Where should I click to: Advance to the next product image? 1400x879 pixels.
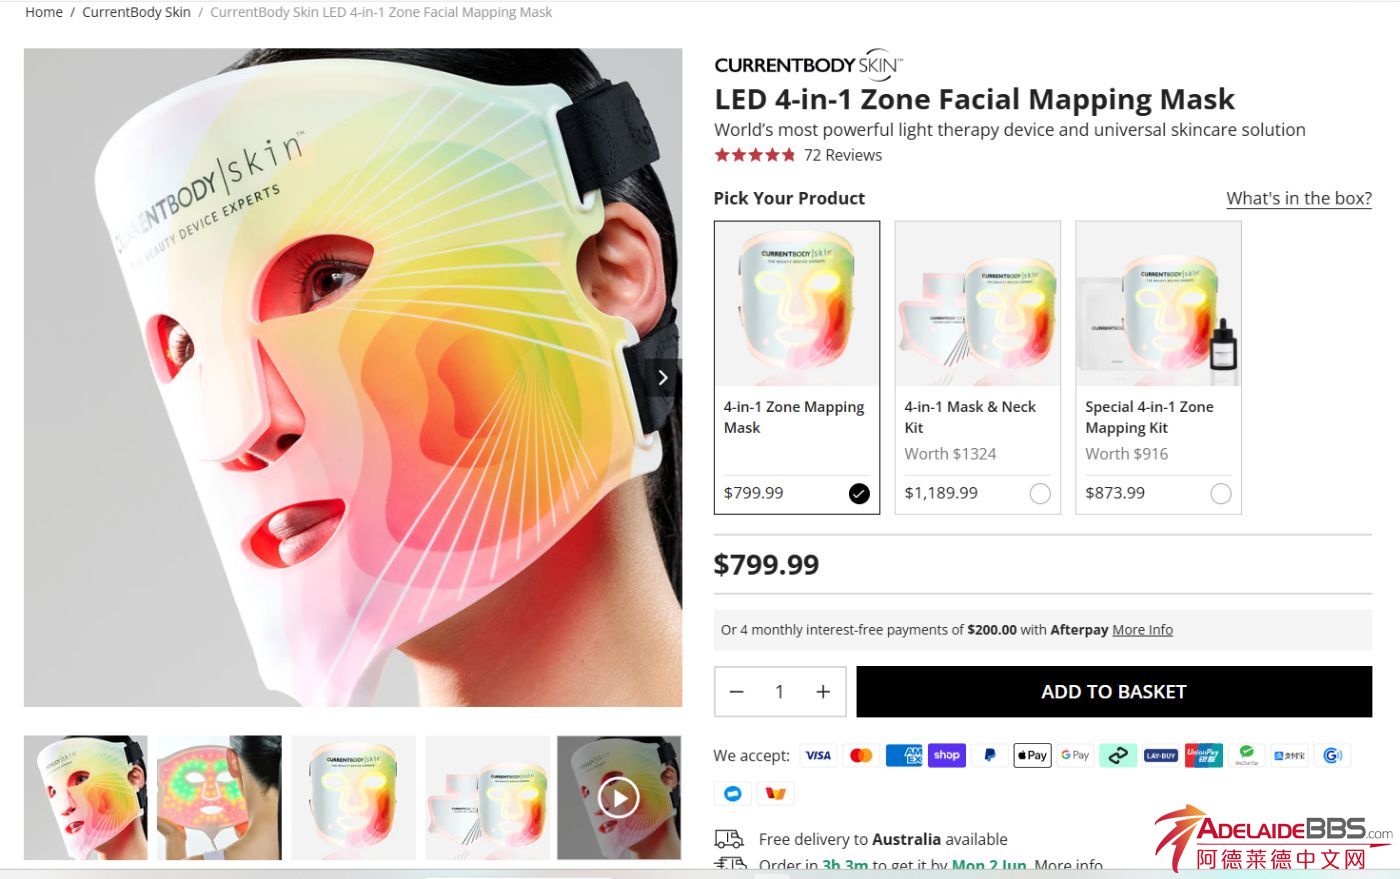coord(662,377)
